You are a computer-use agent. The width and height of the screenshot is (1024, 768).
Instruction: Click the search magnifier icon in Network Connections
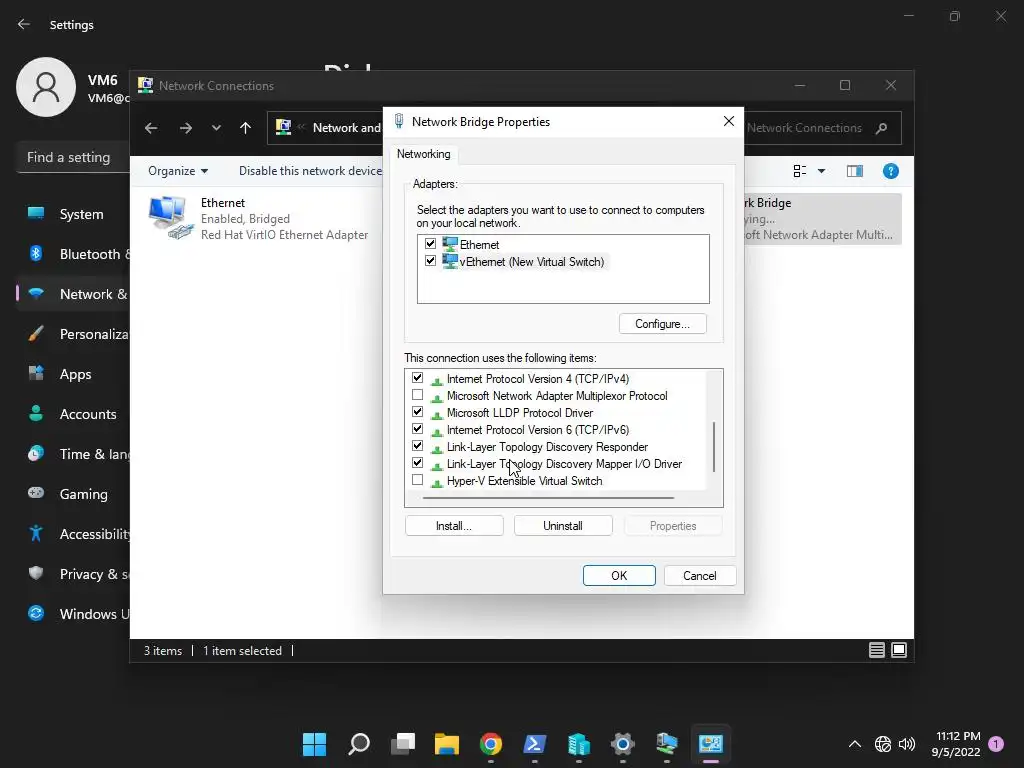coord(882,128)
